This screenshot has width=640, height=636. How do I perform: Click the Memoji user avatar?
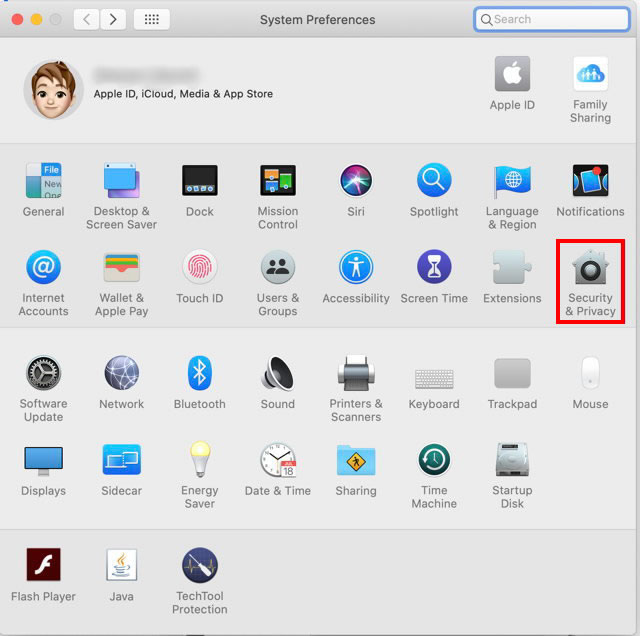click(53, 90)
